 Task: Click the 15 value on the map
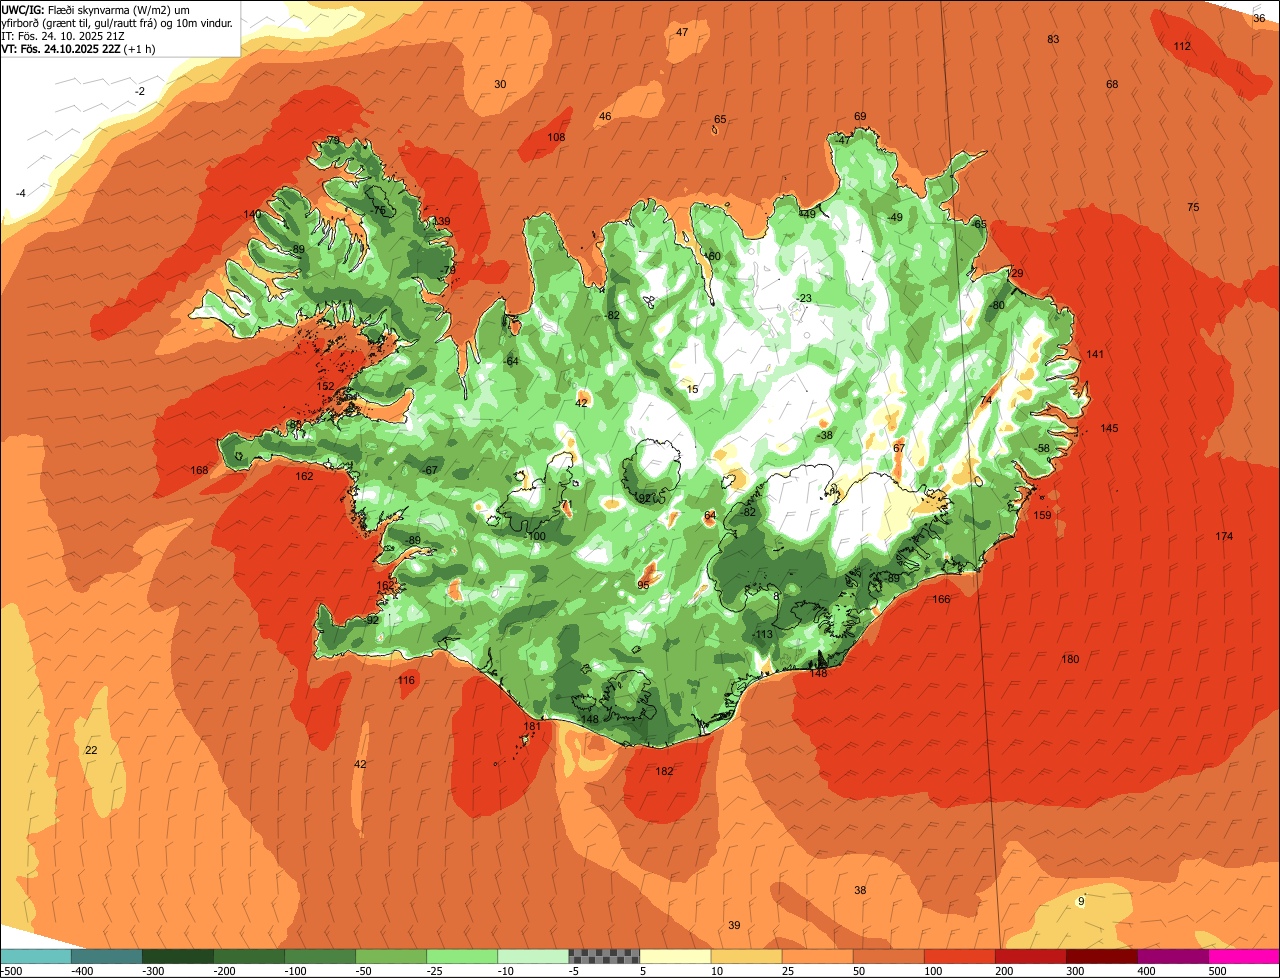point(693,389)
